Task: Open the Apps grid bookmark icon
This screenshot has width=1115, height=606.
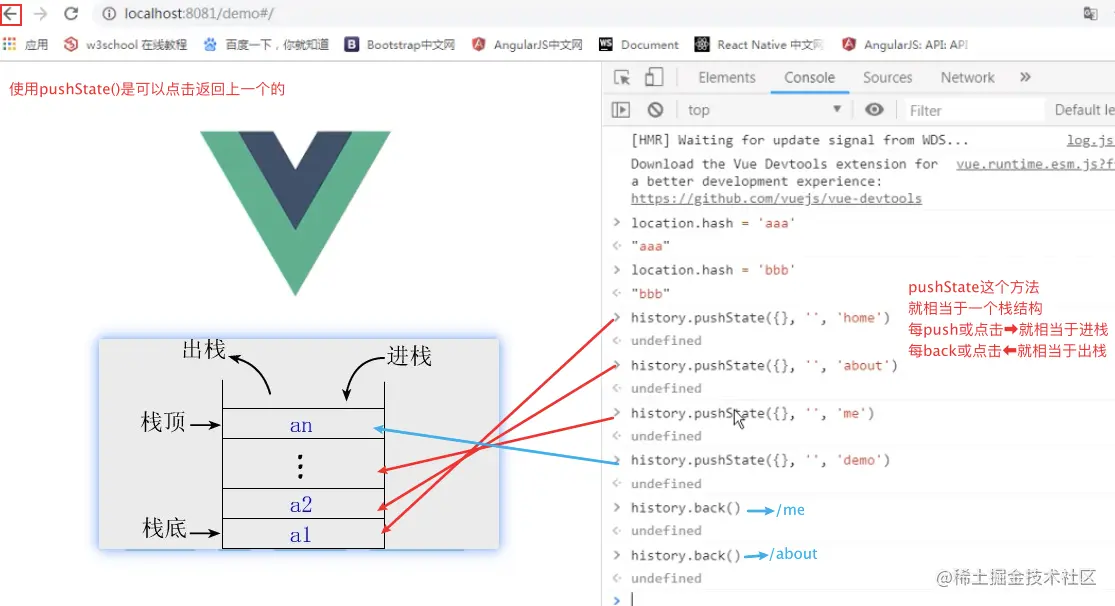Action: pyautogui.click(x=9, y=44)
